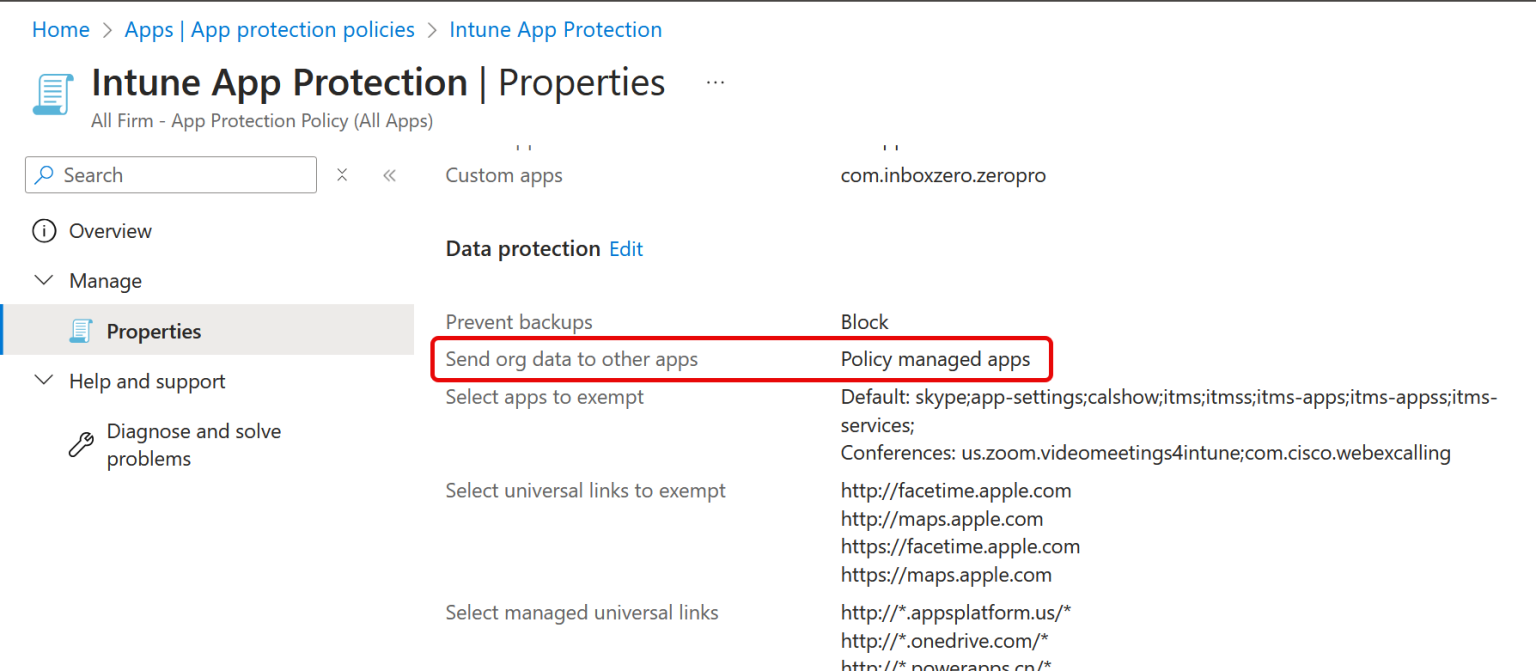Open the App protection policies breadcrumb link

pos(268,29)
